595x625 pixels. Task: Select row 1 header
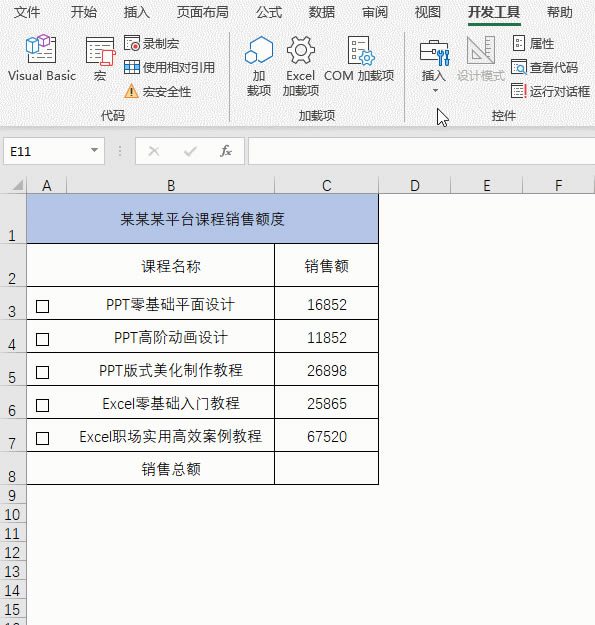(x=13, y=218)
